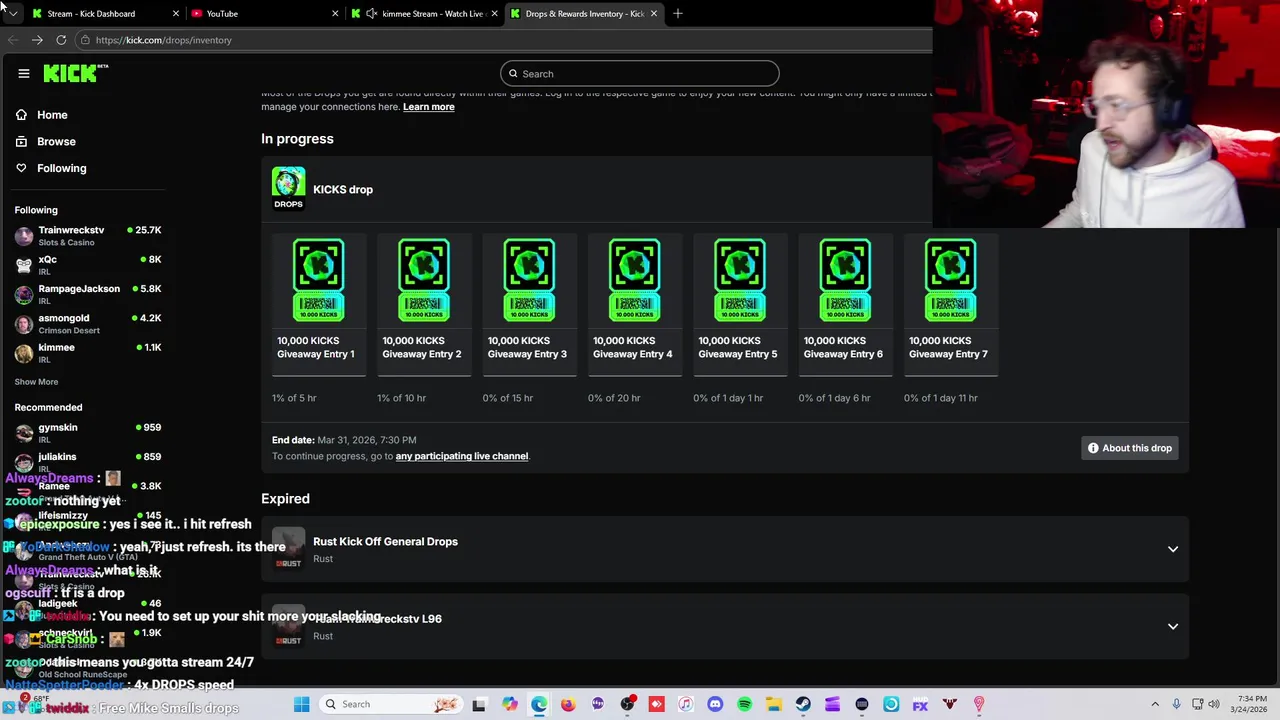Go to Home in sidebar
1280x720 pixels.
pos(52,115)
